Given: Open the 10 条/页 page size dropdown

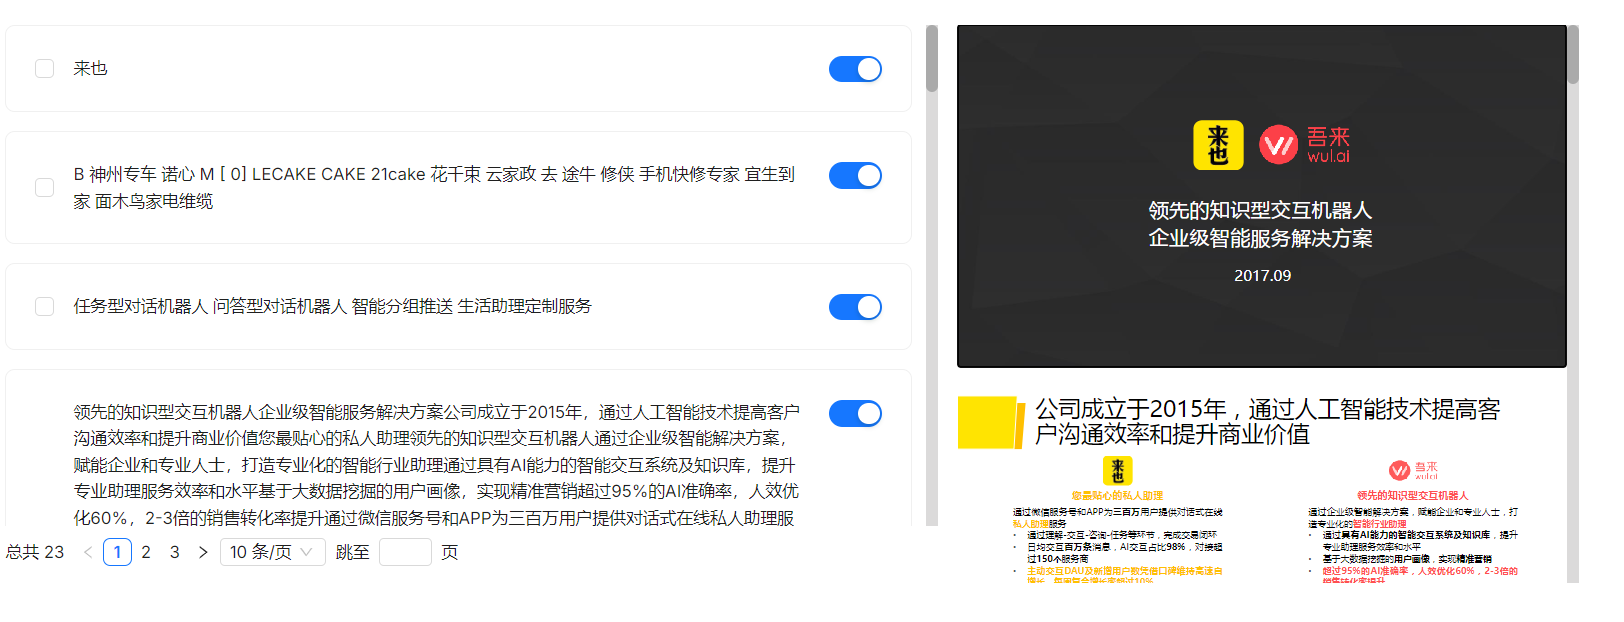Looking at the screenshot, I should pyautogui.click(x=272, y=552).
